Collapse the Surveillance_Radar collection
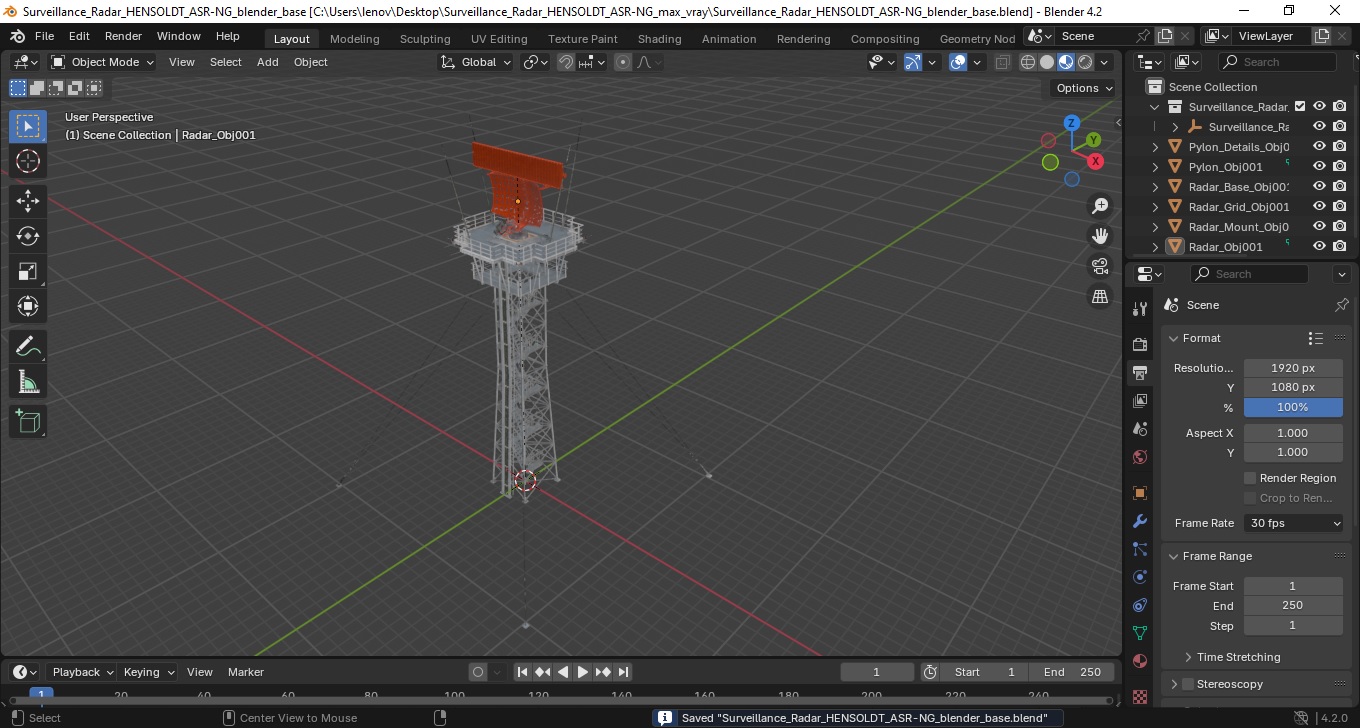Viewport: 1360px width, 728px height. 1156,107
